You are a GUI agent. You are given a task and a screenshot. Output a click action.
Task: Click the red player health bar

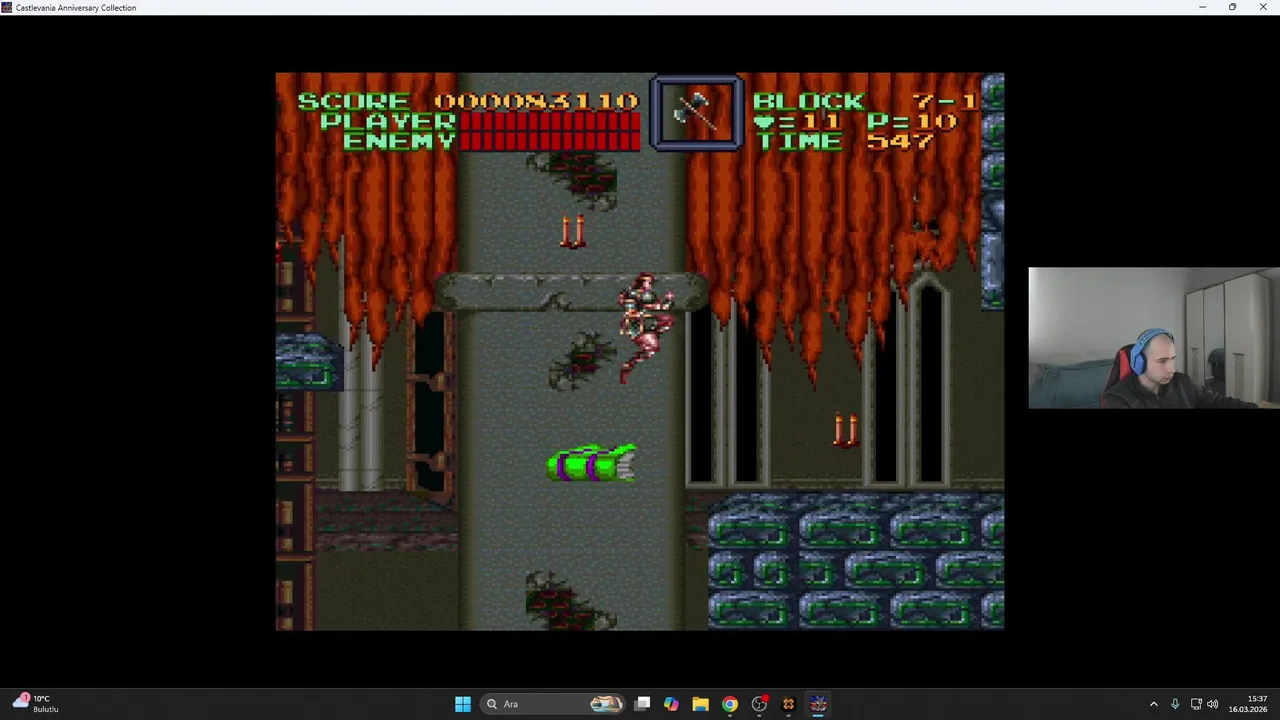[550, 122]
